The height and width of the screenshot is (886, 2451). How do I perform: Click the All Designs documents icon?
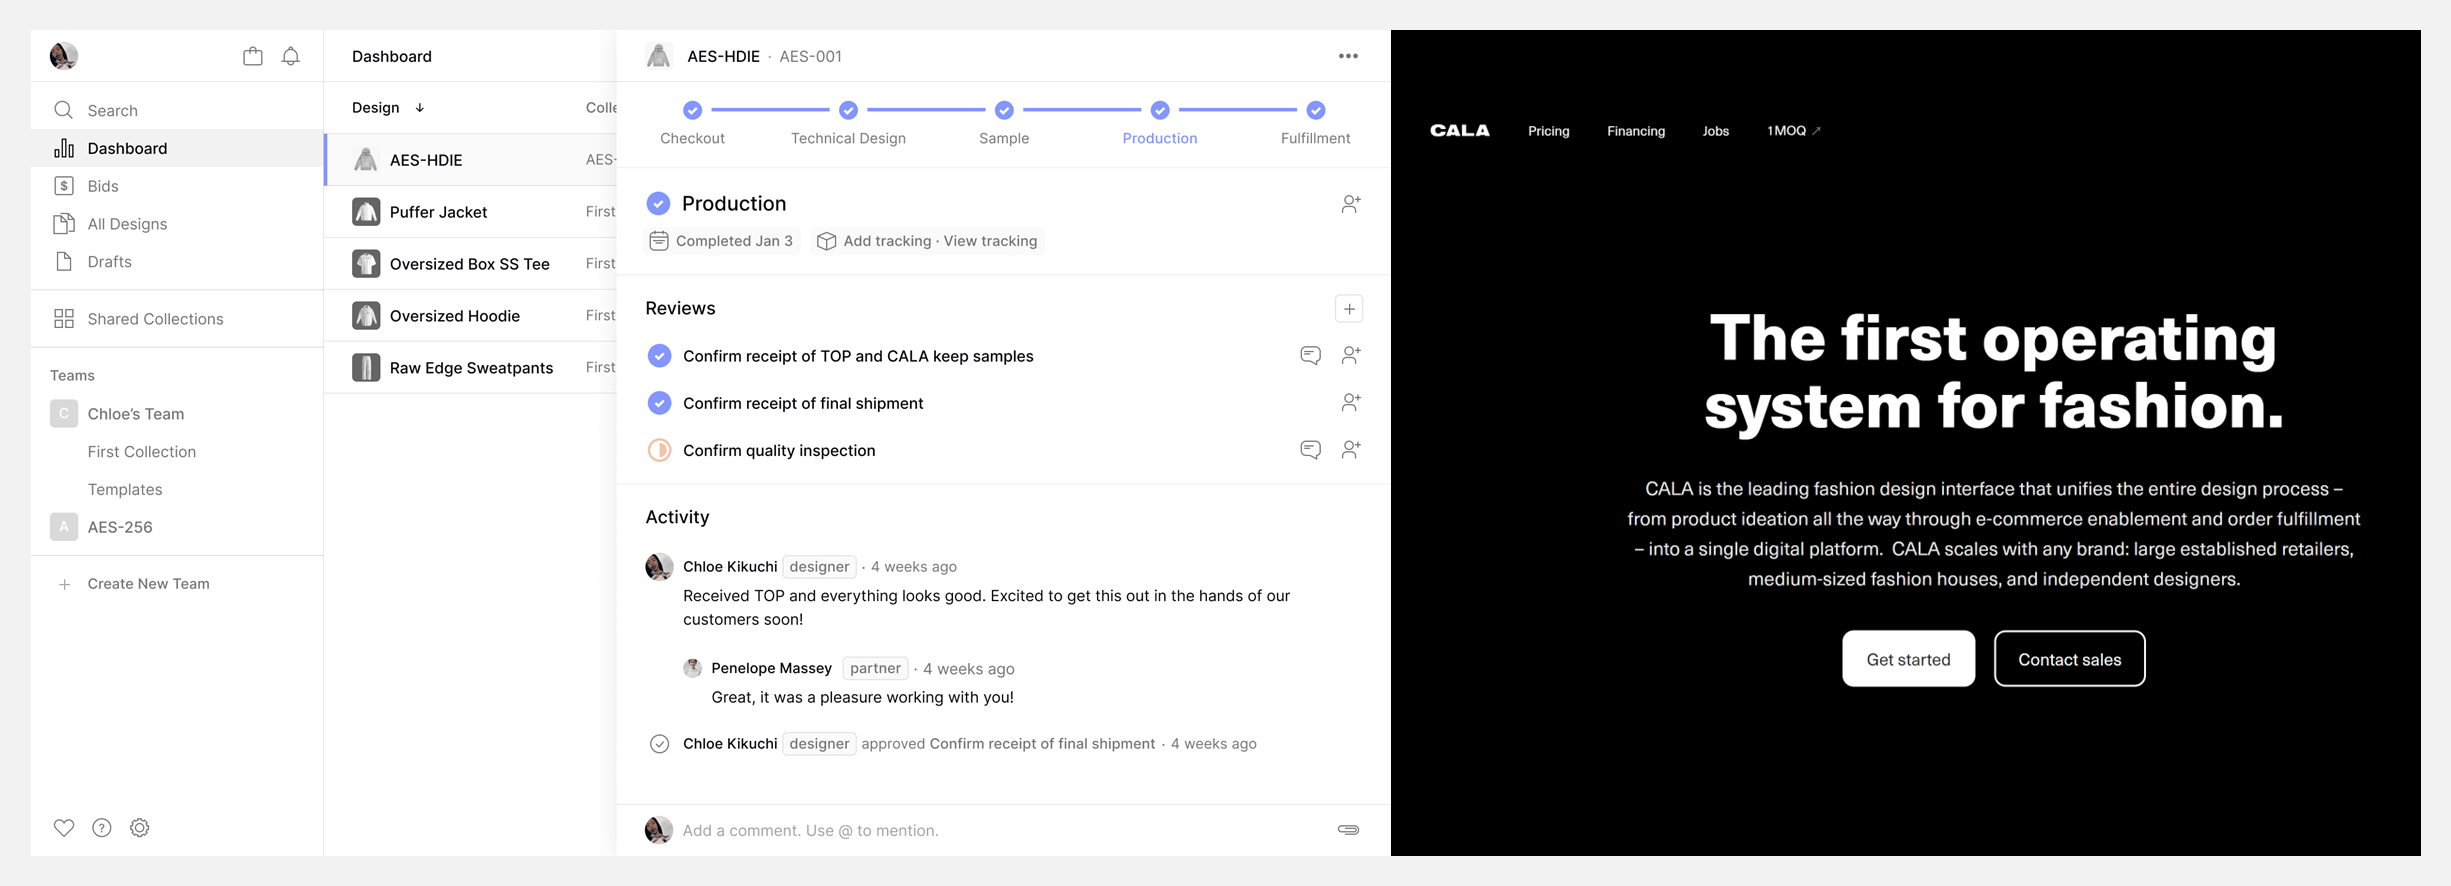coord(64,224)
